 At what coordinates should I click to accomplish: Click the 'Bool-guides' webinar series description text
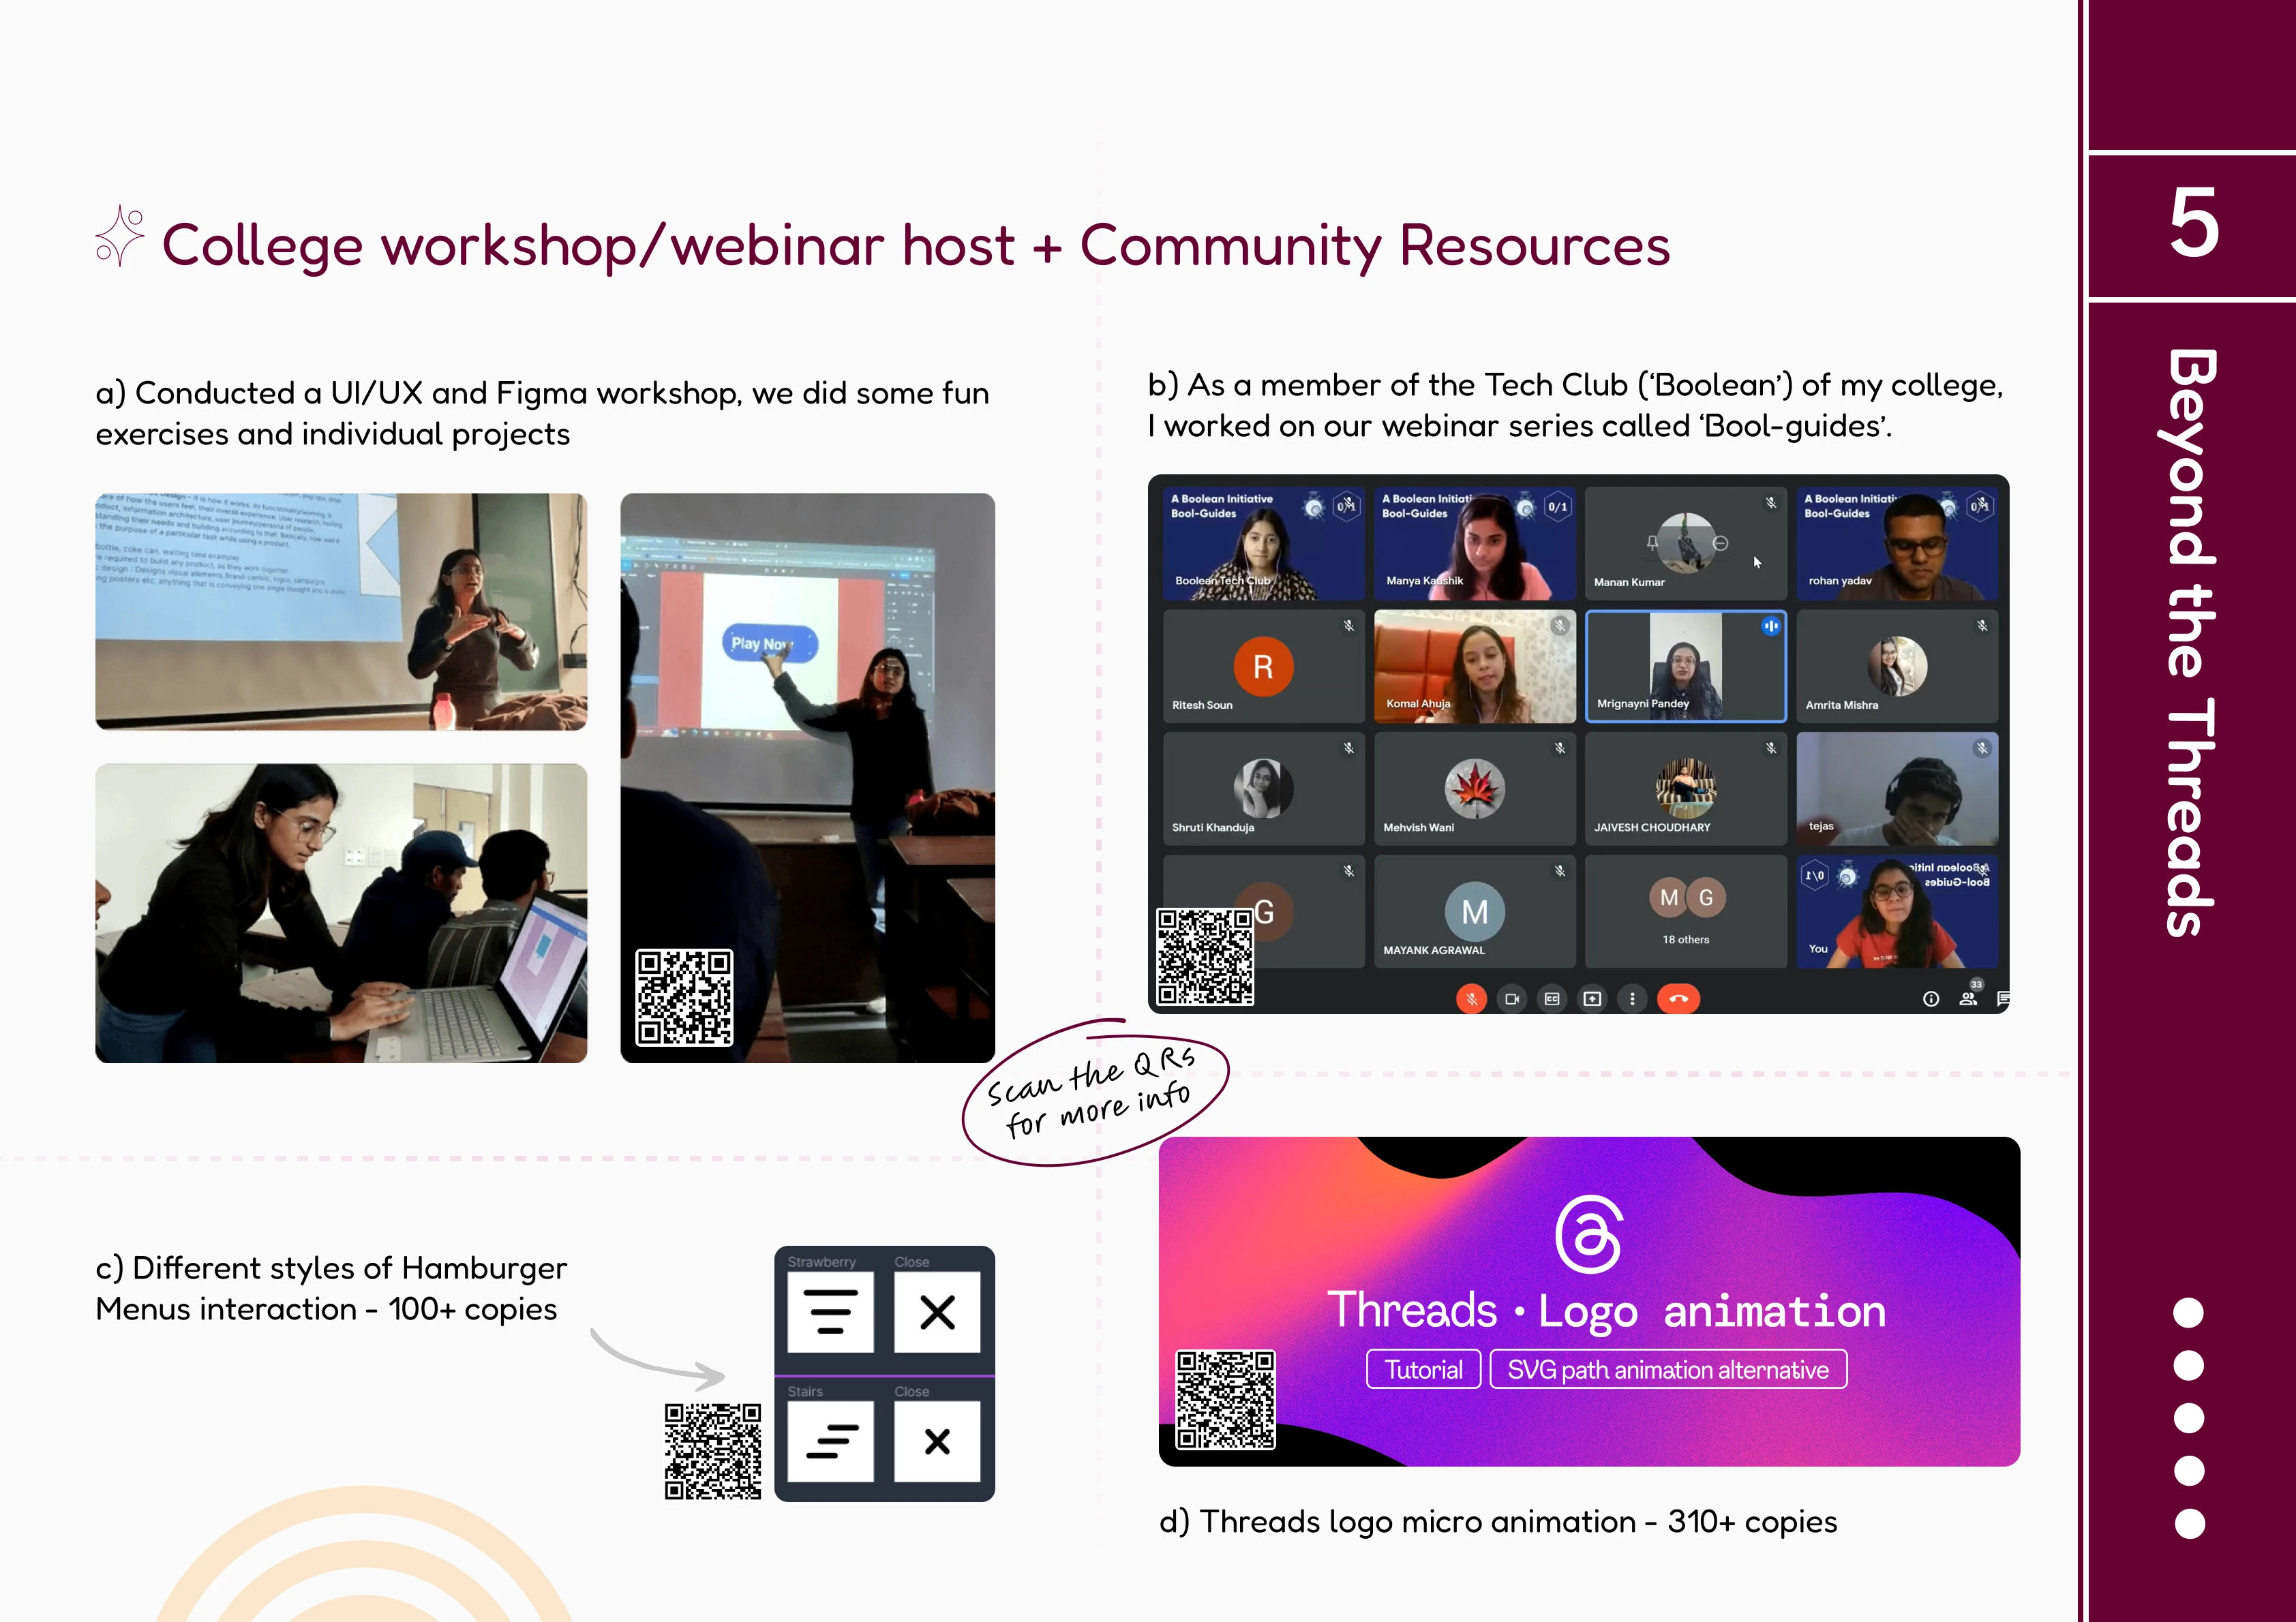pyautogui.click(x=1575, y=405)
